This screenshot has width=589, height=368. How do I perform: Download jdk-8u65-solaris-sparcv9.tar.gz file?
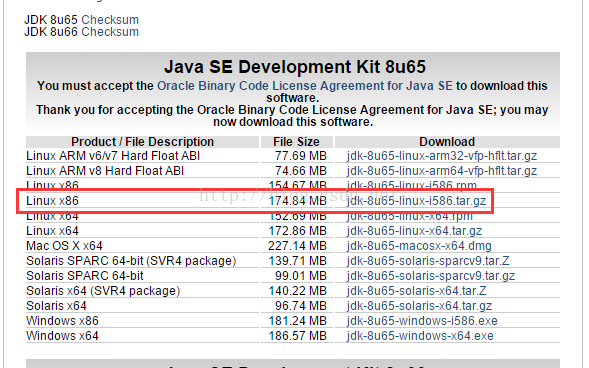pos(431,276)
